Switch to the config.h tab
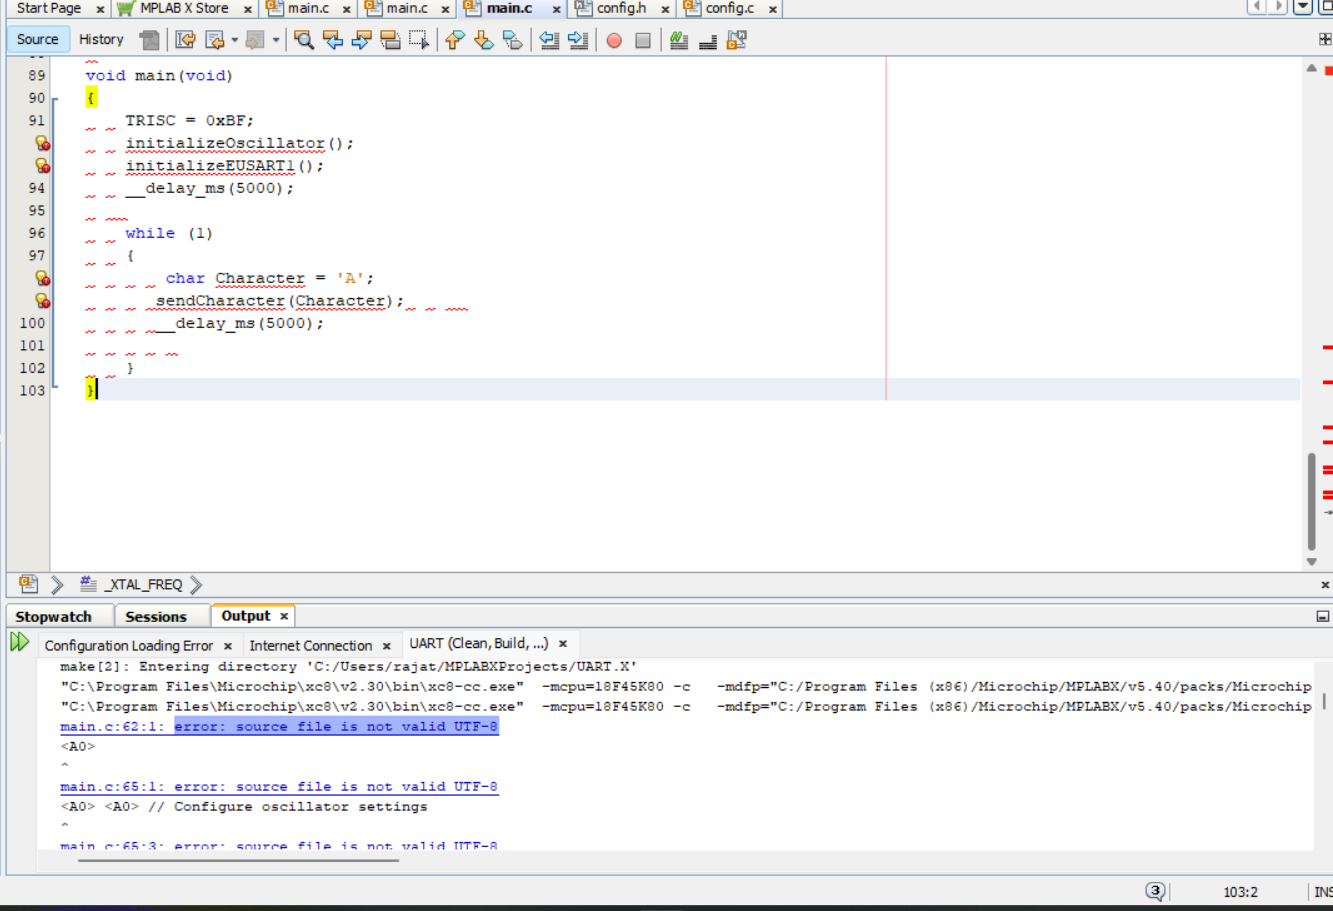This screenshot has height=911, width=1333. pos(621,8)
